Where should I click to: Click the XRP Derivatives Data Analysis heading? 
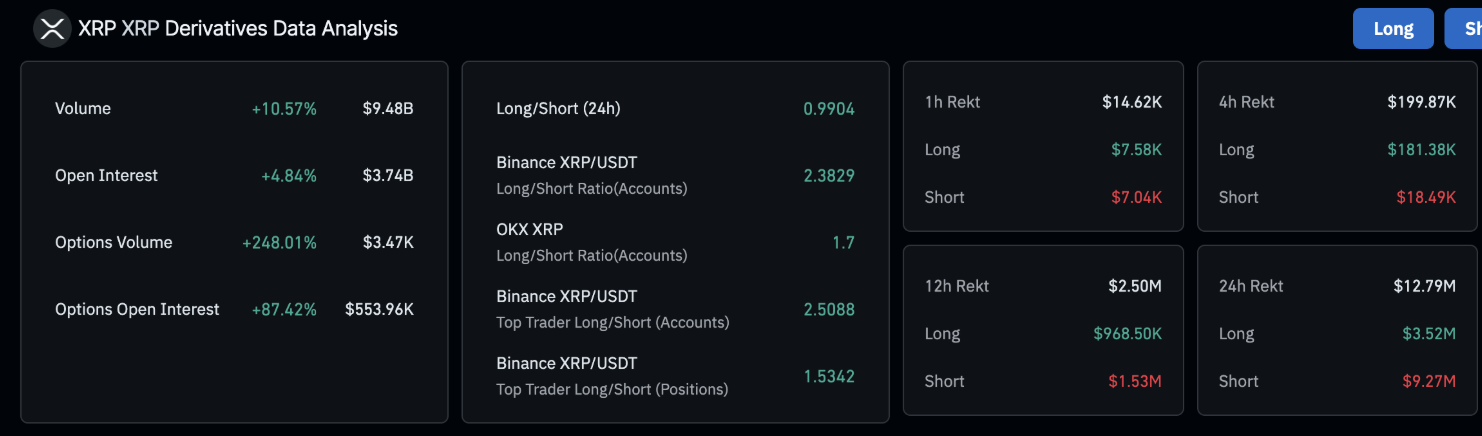(x=238, y=28)
